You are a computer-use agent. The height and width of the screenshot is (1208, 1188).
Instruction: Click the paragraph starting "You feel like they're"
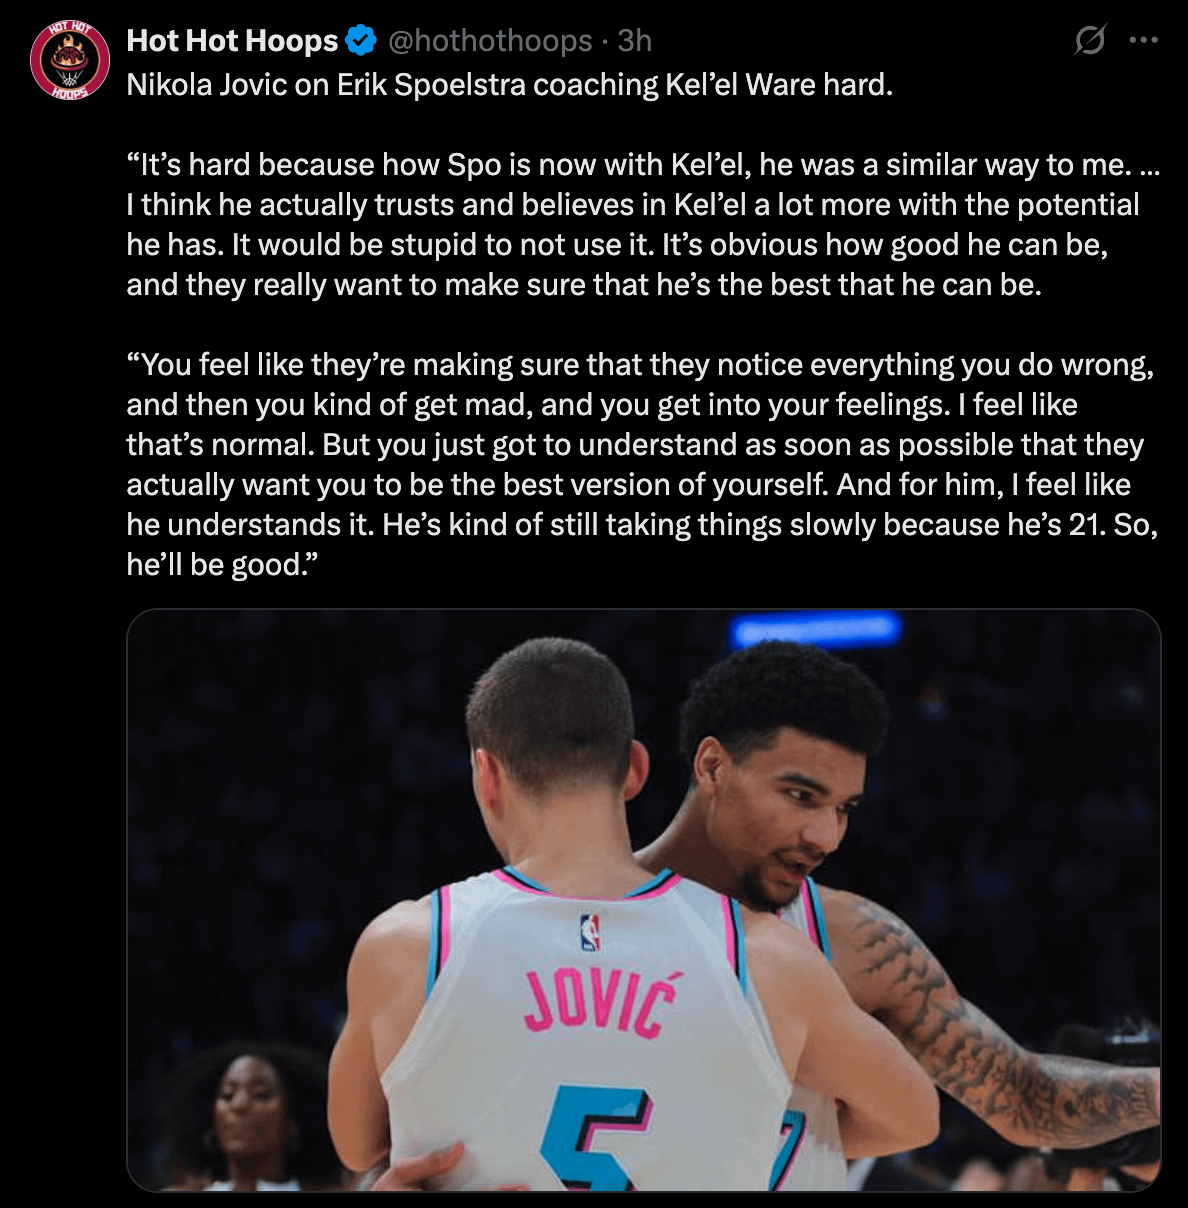(x=643, y=465)
